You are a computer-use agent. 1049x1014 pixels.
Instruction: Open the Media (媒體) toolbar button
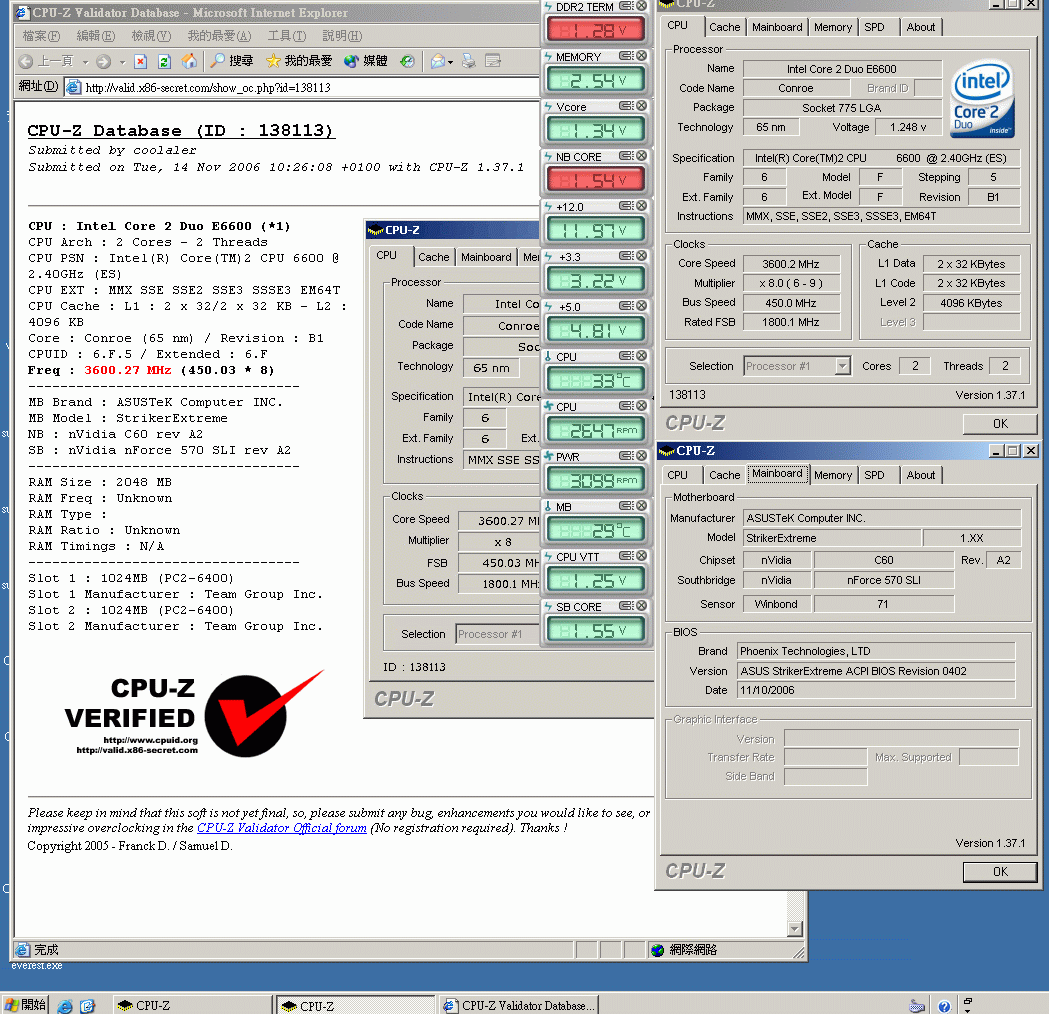(365, 62)
